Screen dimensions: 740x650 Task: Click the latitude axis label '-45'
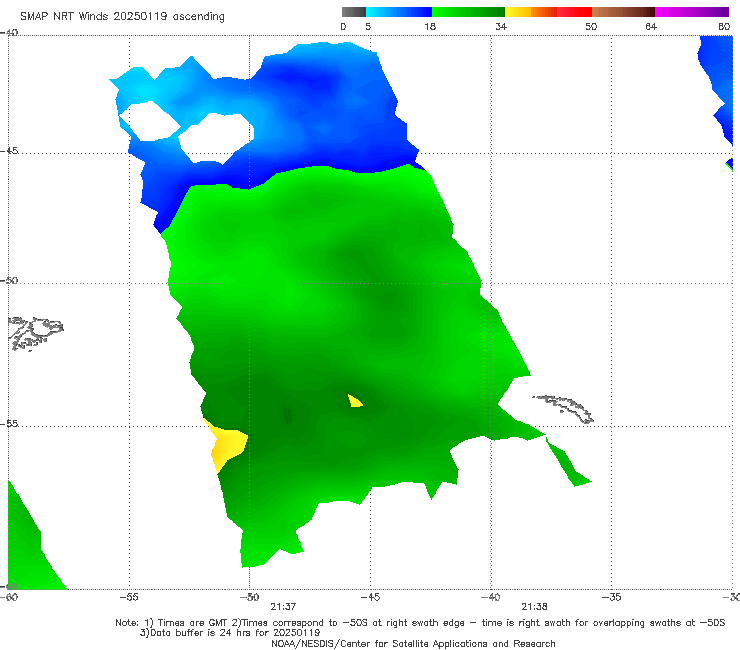pyautogui.click(x=9, y=151)
